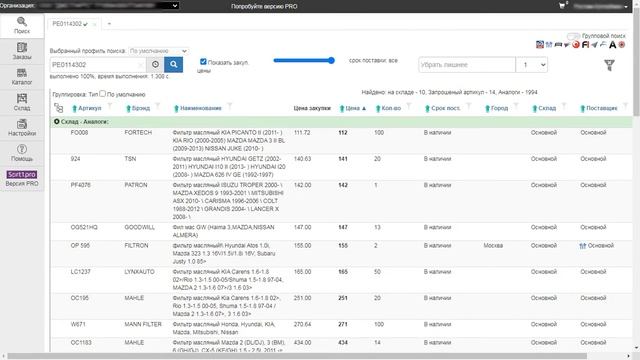Click the grouping tree icon in table header
This screenshot has width=640, height=360.
click(59, 108)
